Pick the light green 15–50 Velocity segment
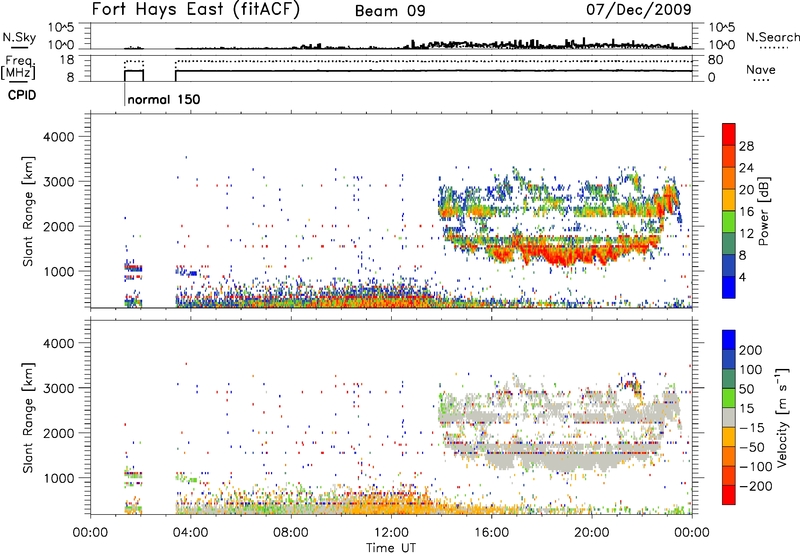The height and width of the screenshot is (554, 800). click(729, 398)
